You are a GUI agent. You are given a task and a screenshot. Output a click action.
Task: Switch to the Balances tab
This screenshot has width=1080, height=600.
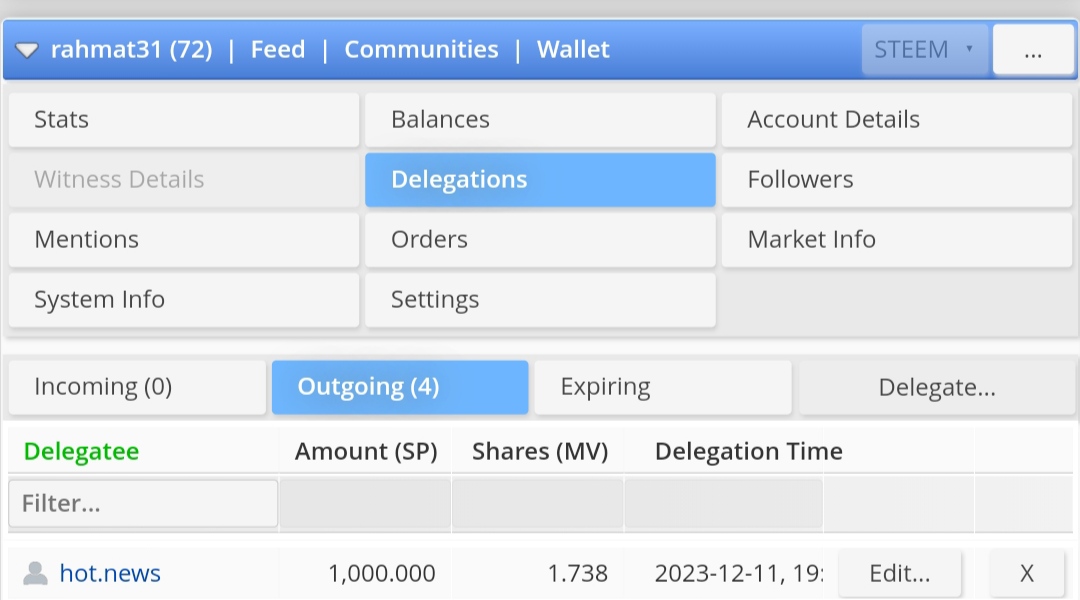tap(540, 120)
